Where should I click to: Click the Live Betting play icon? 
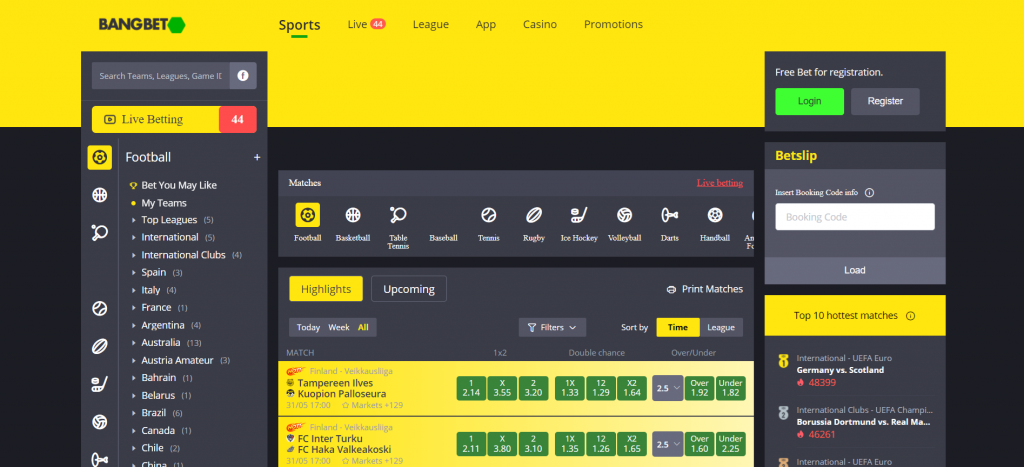click(x=110, y=120)
